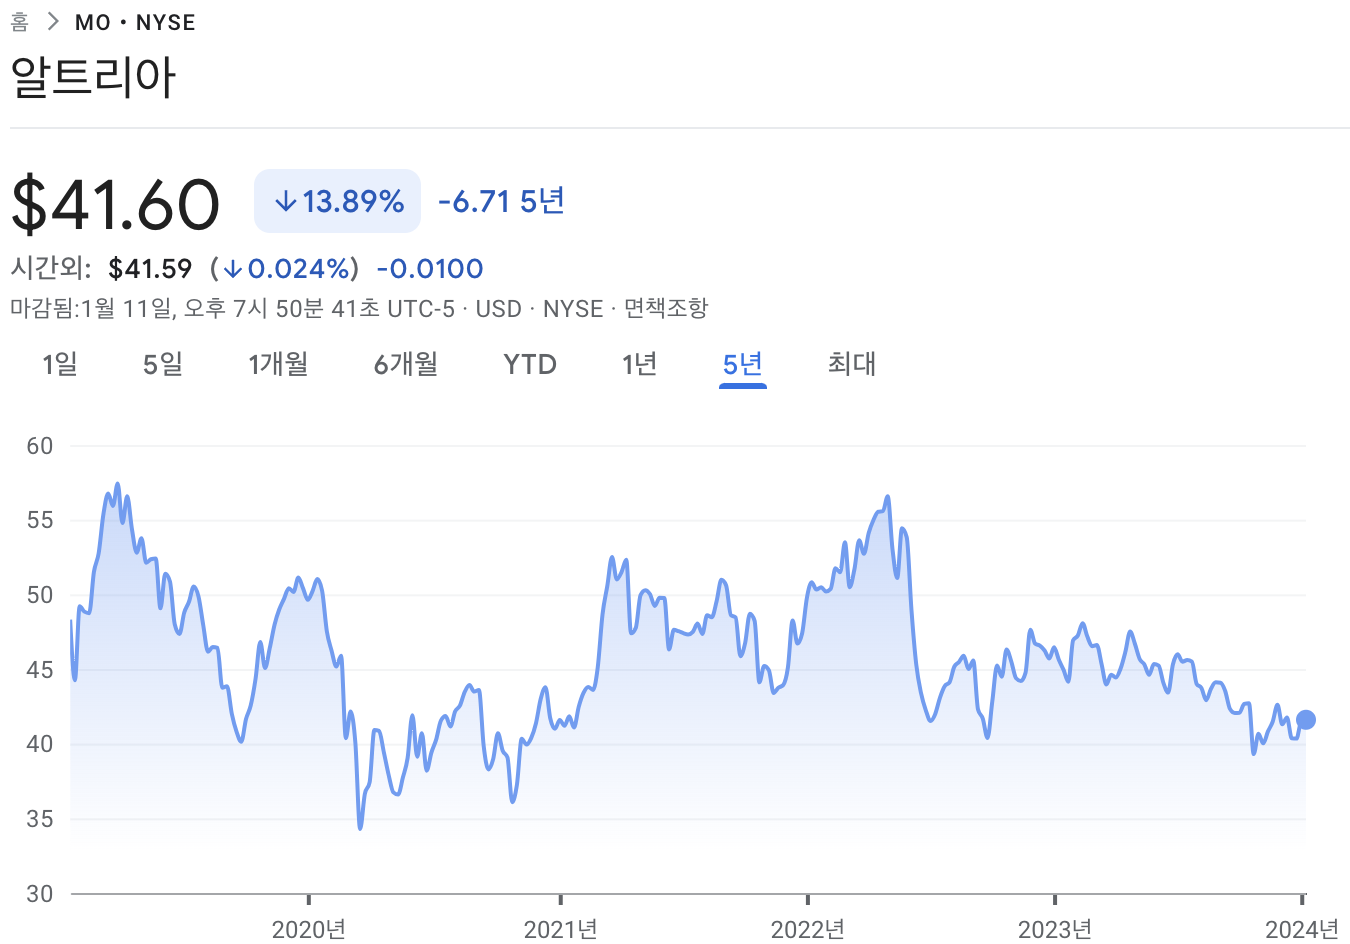Switch to the 1년 chart range
1350x944 pixels.
click(x=641, y=365)
